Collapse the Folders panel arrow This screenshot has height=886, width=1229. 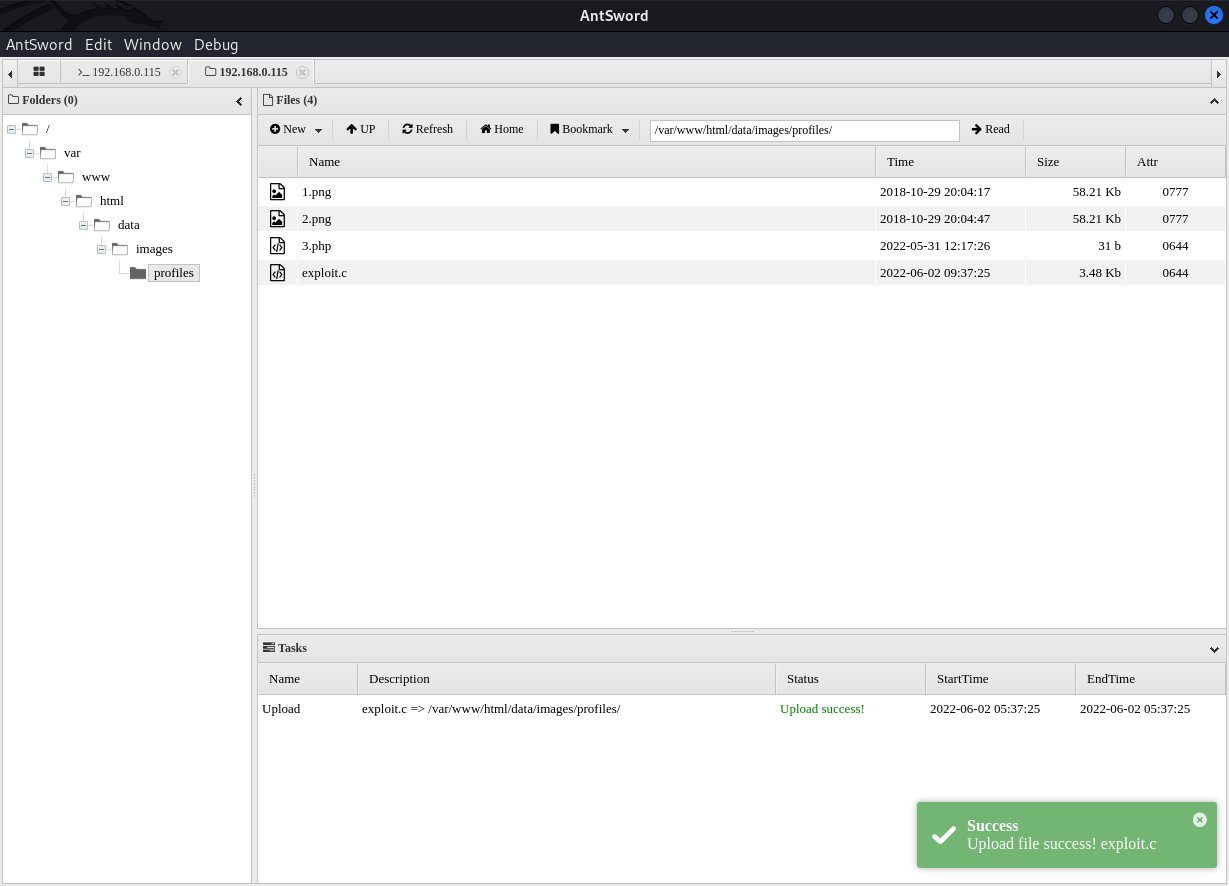[239, 101]
